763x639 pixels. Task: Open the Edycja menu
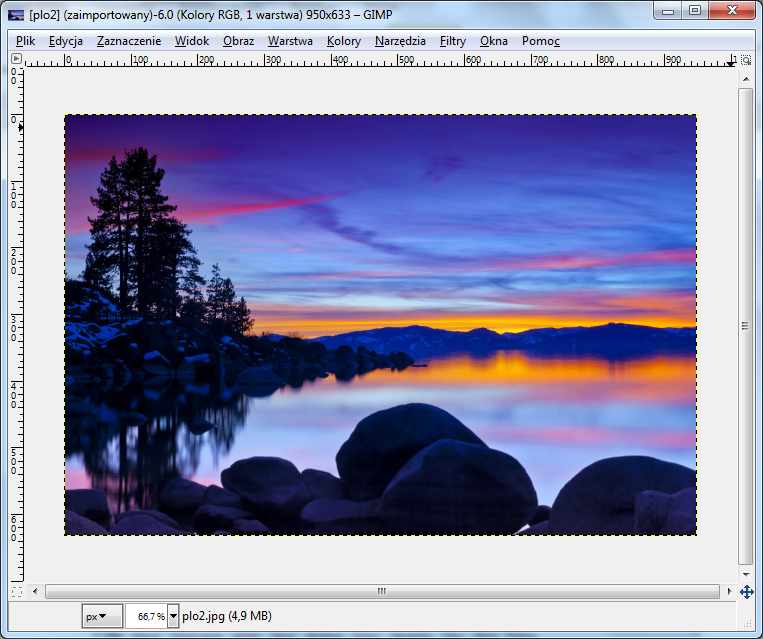click(x=66, y=41)
